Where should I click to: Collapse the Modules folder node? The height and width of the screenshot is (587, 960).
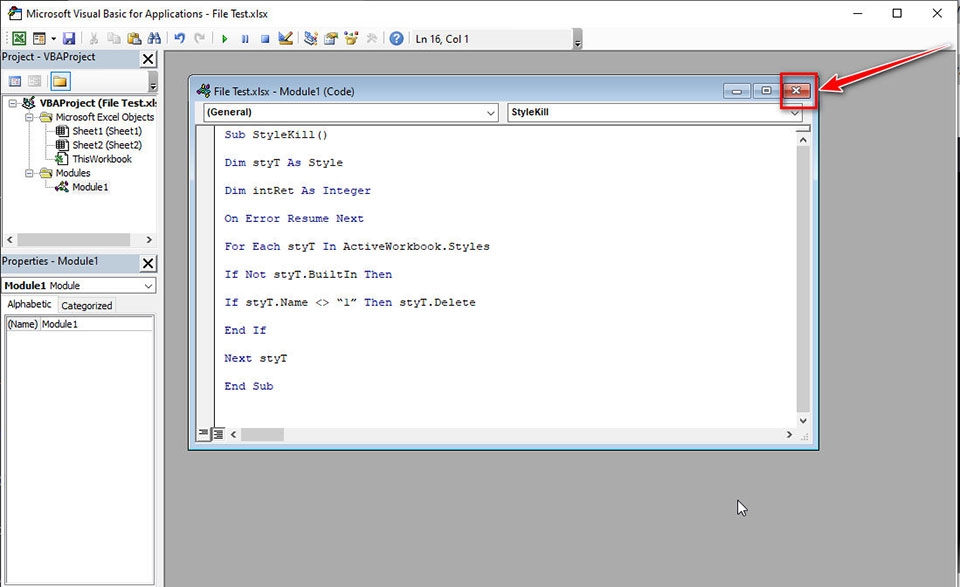click(29, 173)
